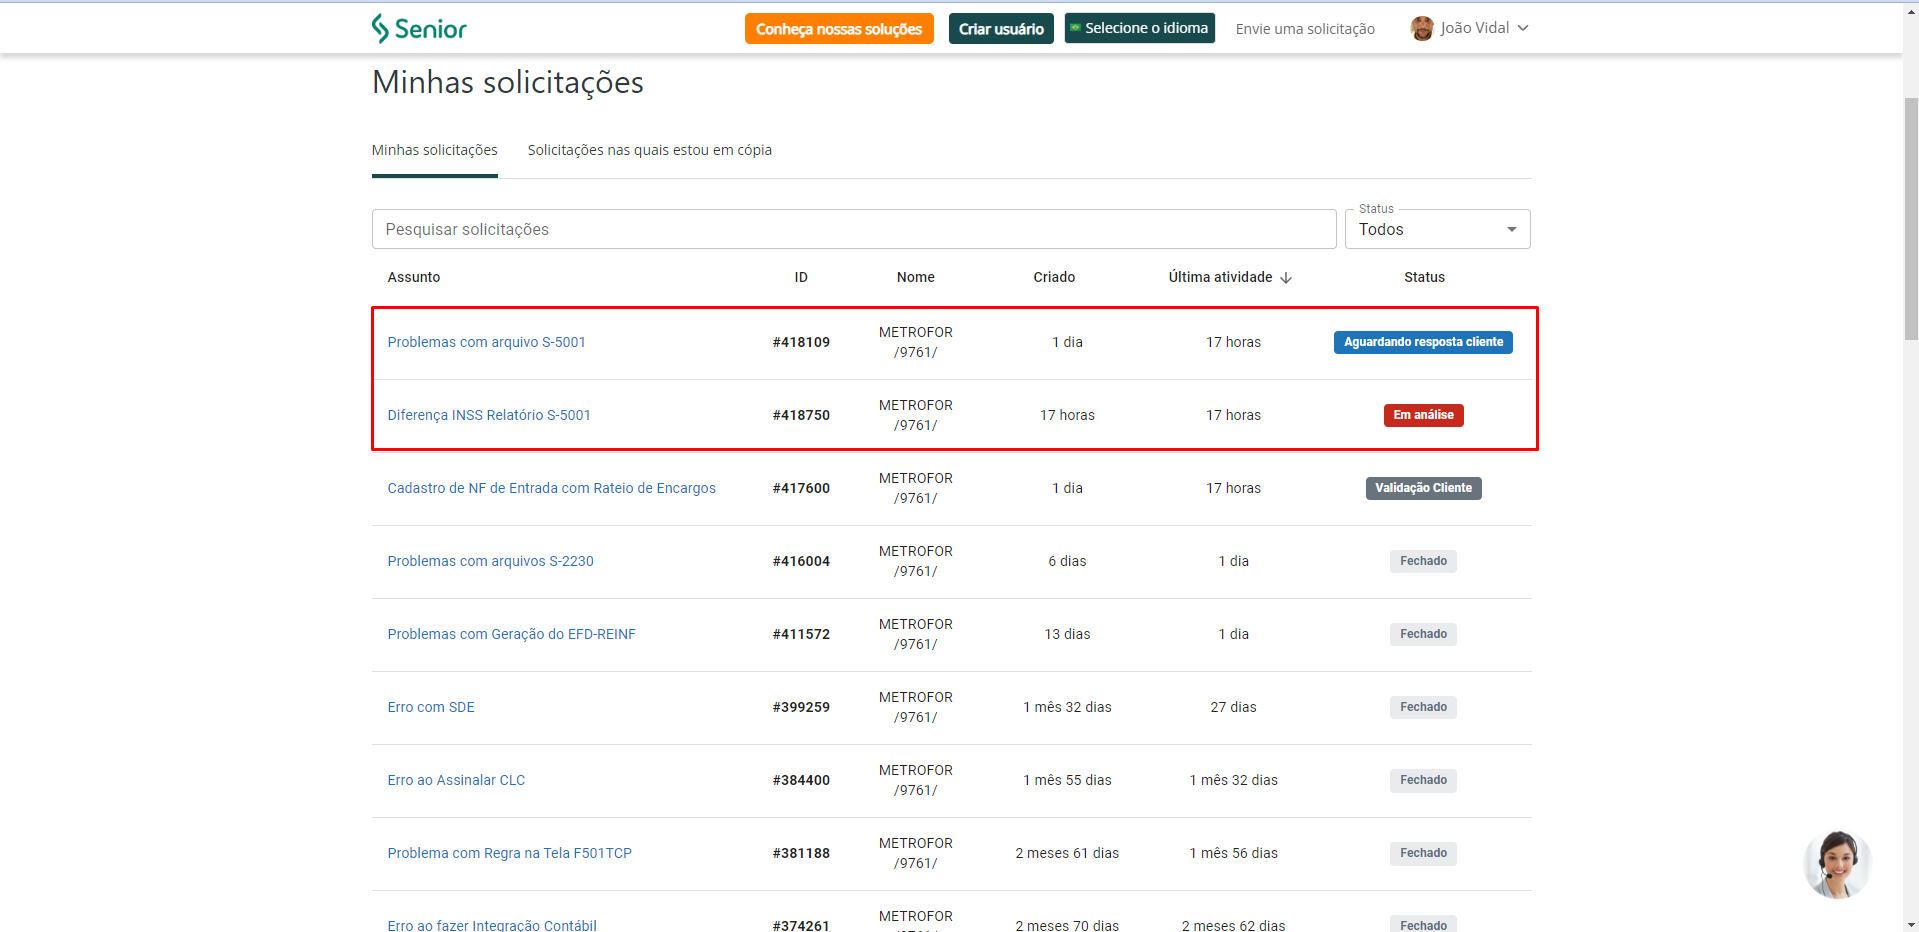
Task: Open the Status Todos dropdown
Action: (x=1437, y=229)
